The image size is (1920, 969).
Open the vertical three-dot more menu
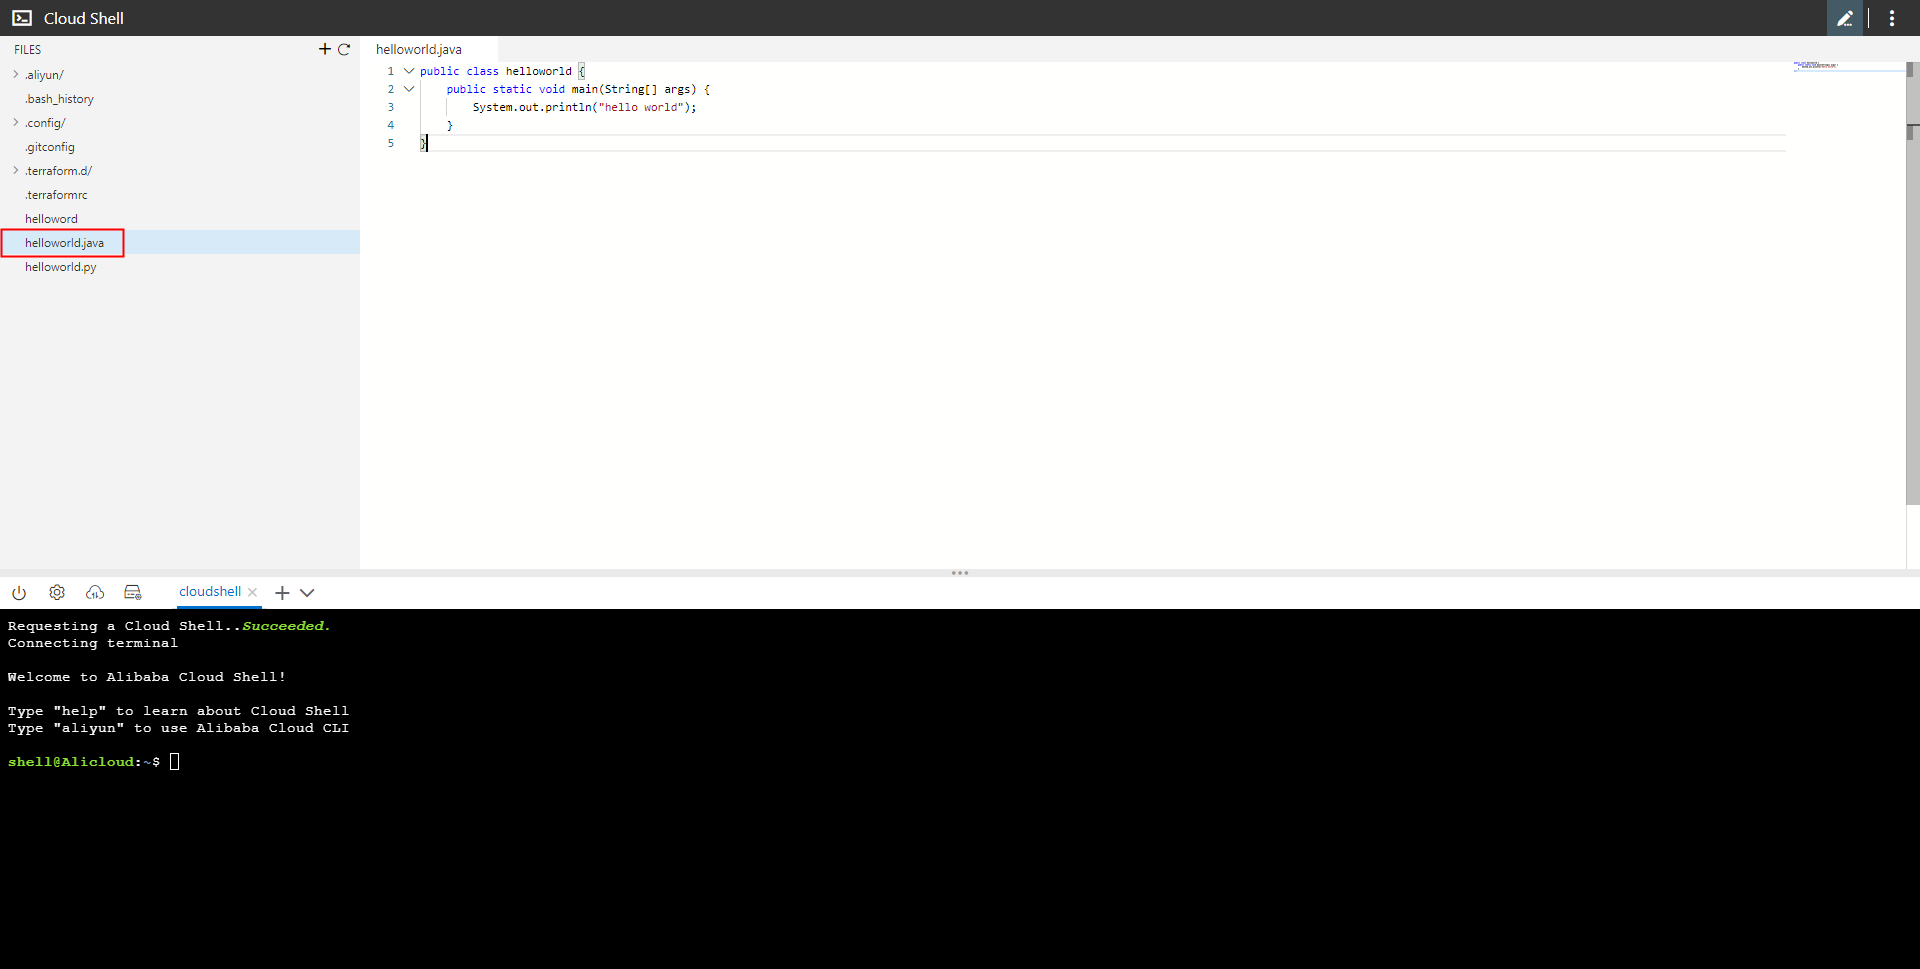click(1892, 18)
